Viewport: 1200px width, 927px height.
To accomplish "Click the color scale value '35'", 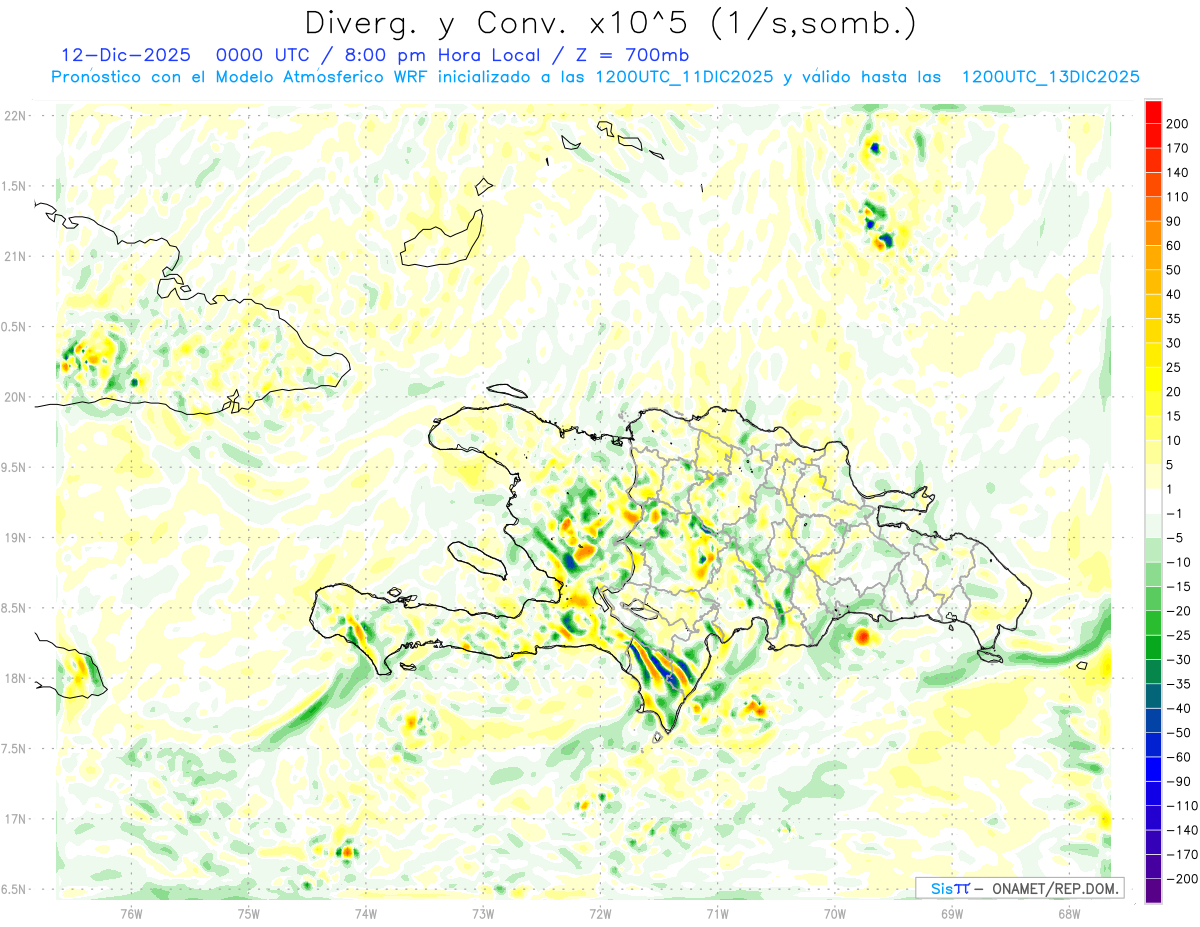I will (x=1176, y=318).
